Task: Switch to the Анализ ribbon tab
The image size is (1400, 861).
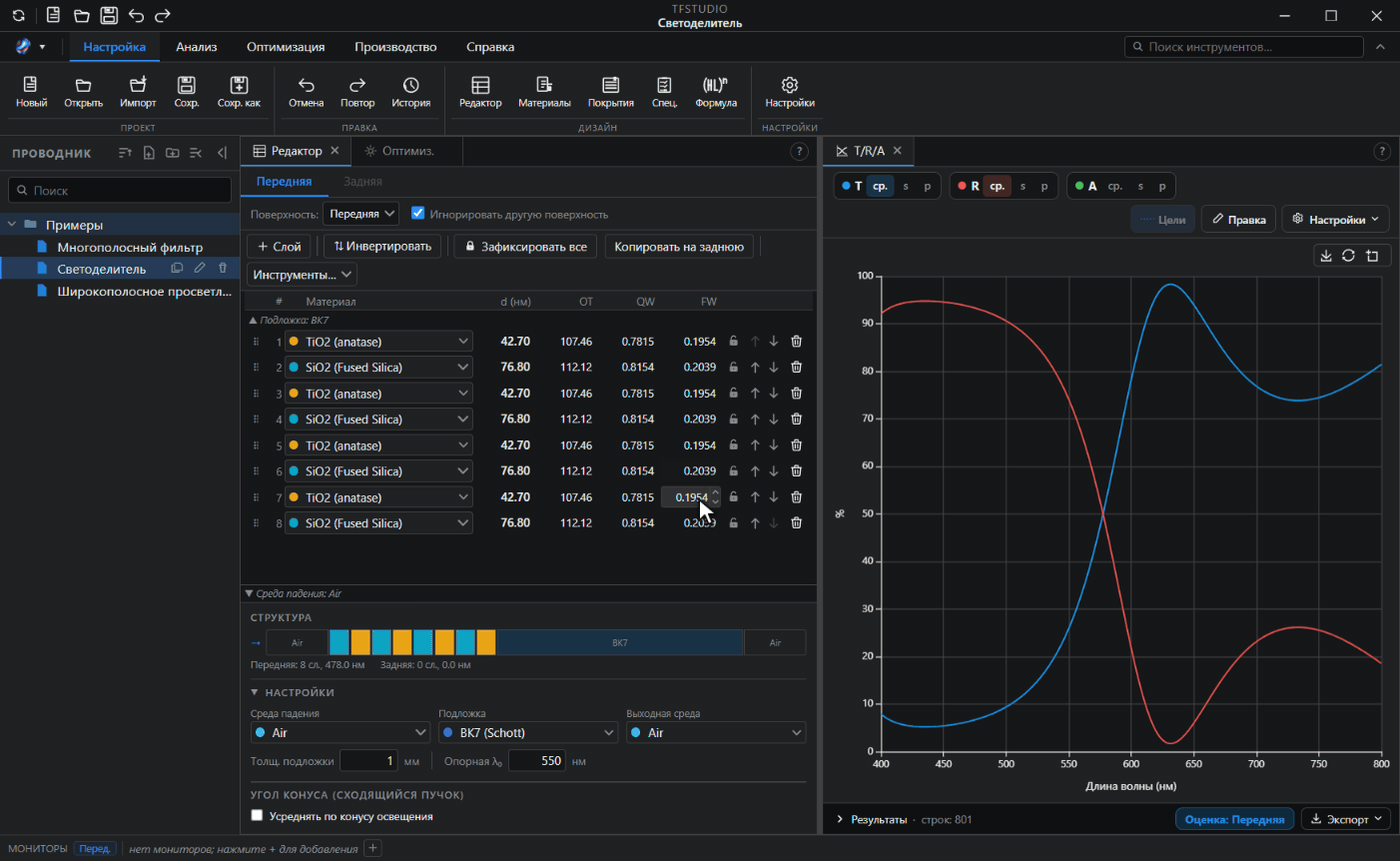Action: (196, 46)
